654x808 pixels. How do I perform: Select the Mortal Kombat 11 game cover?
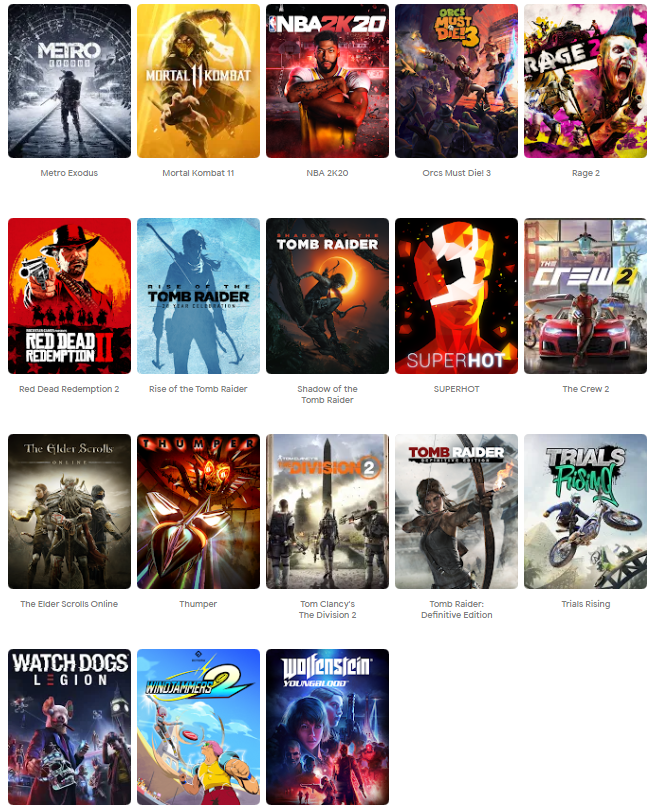(x=198, y=81)
